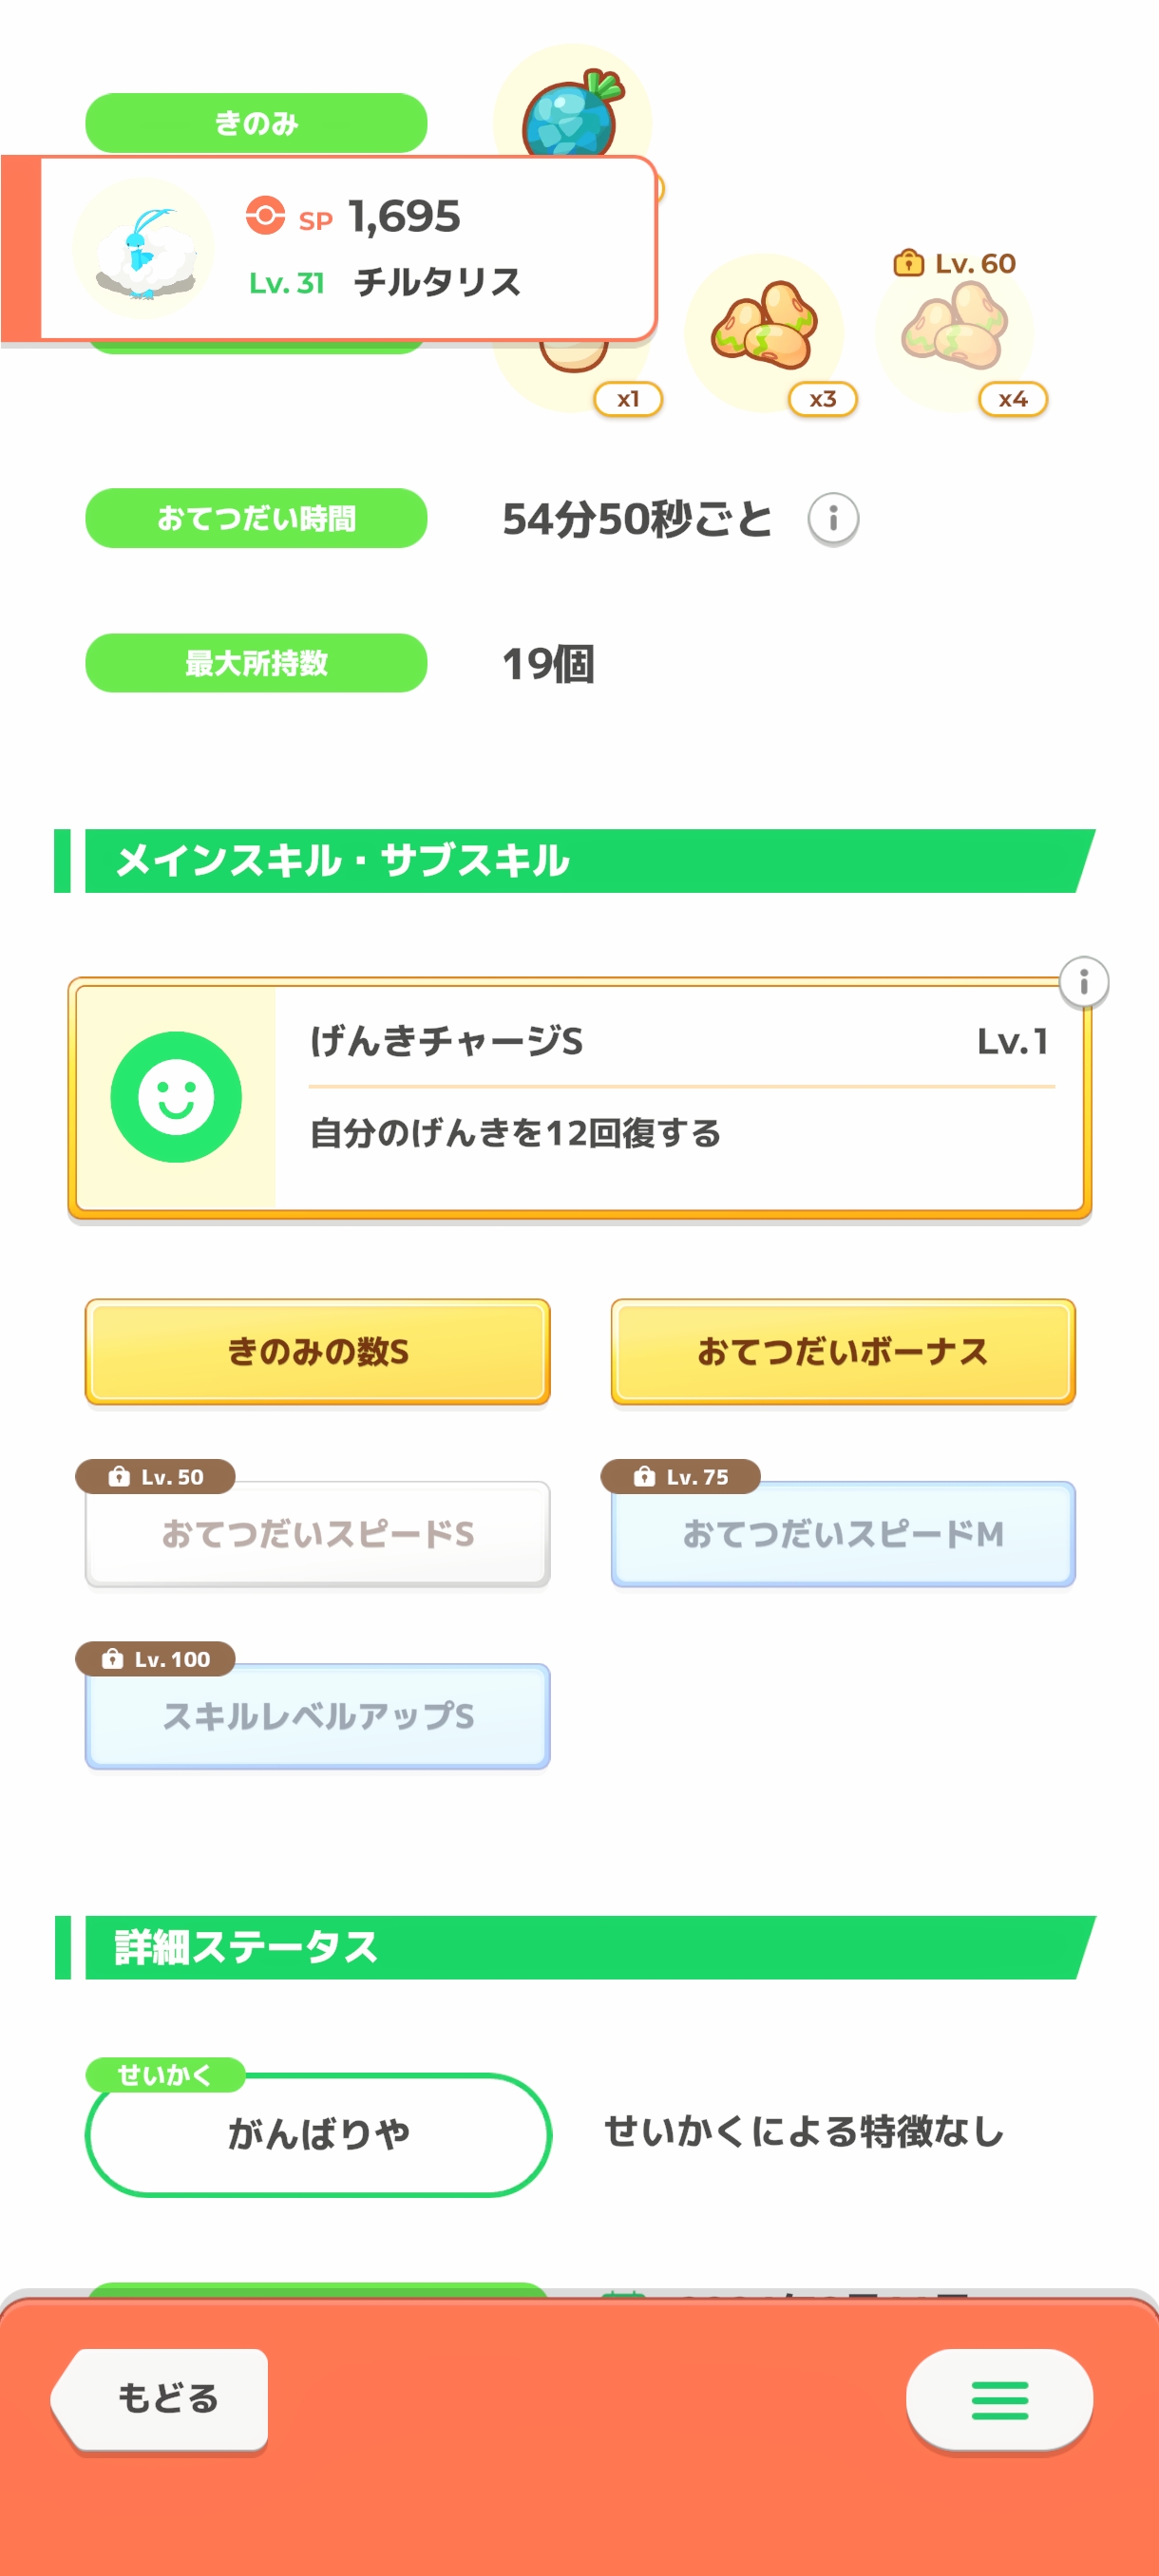The height and width of the screenshot is (2576, 1159).
Task: Tap the blue berry icon
Action: click(571, 115)
